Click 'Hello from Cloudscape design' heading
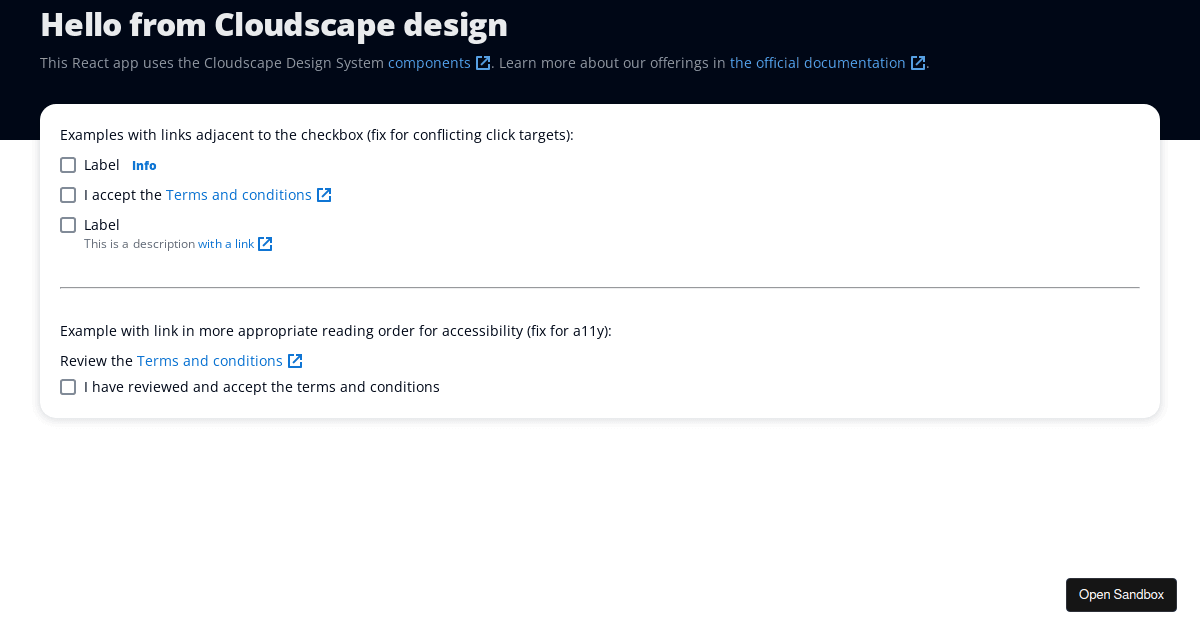 pos(274,24)
